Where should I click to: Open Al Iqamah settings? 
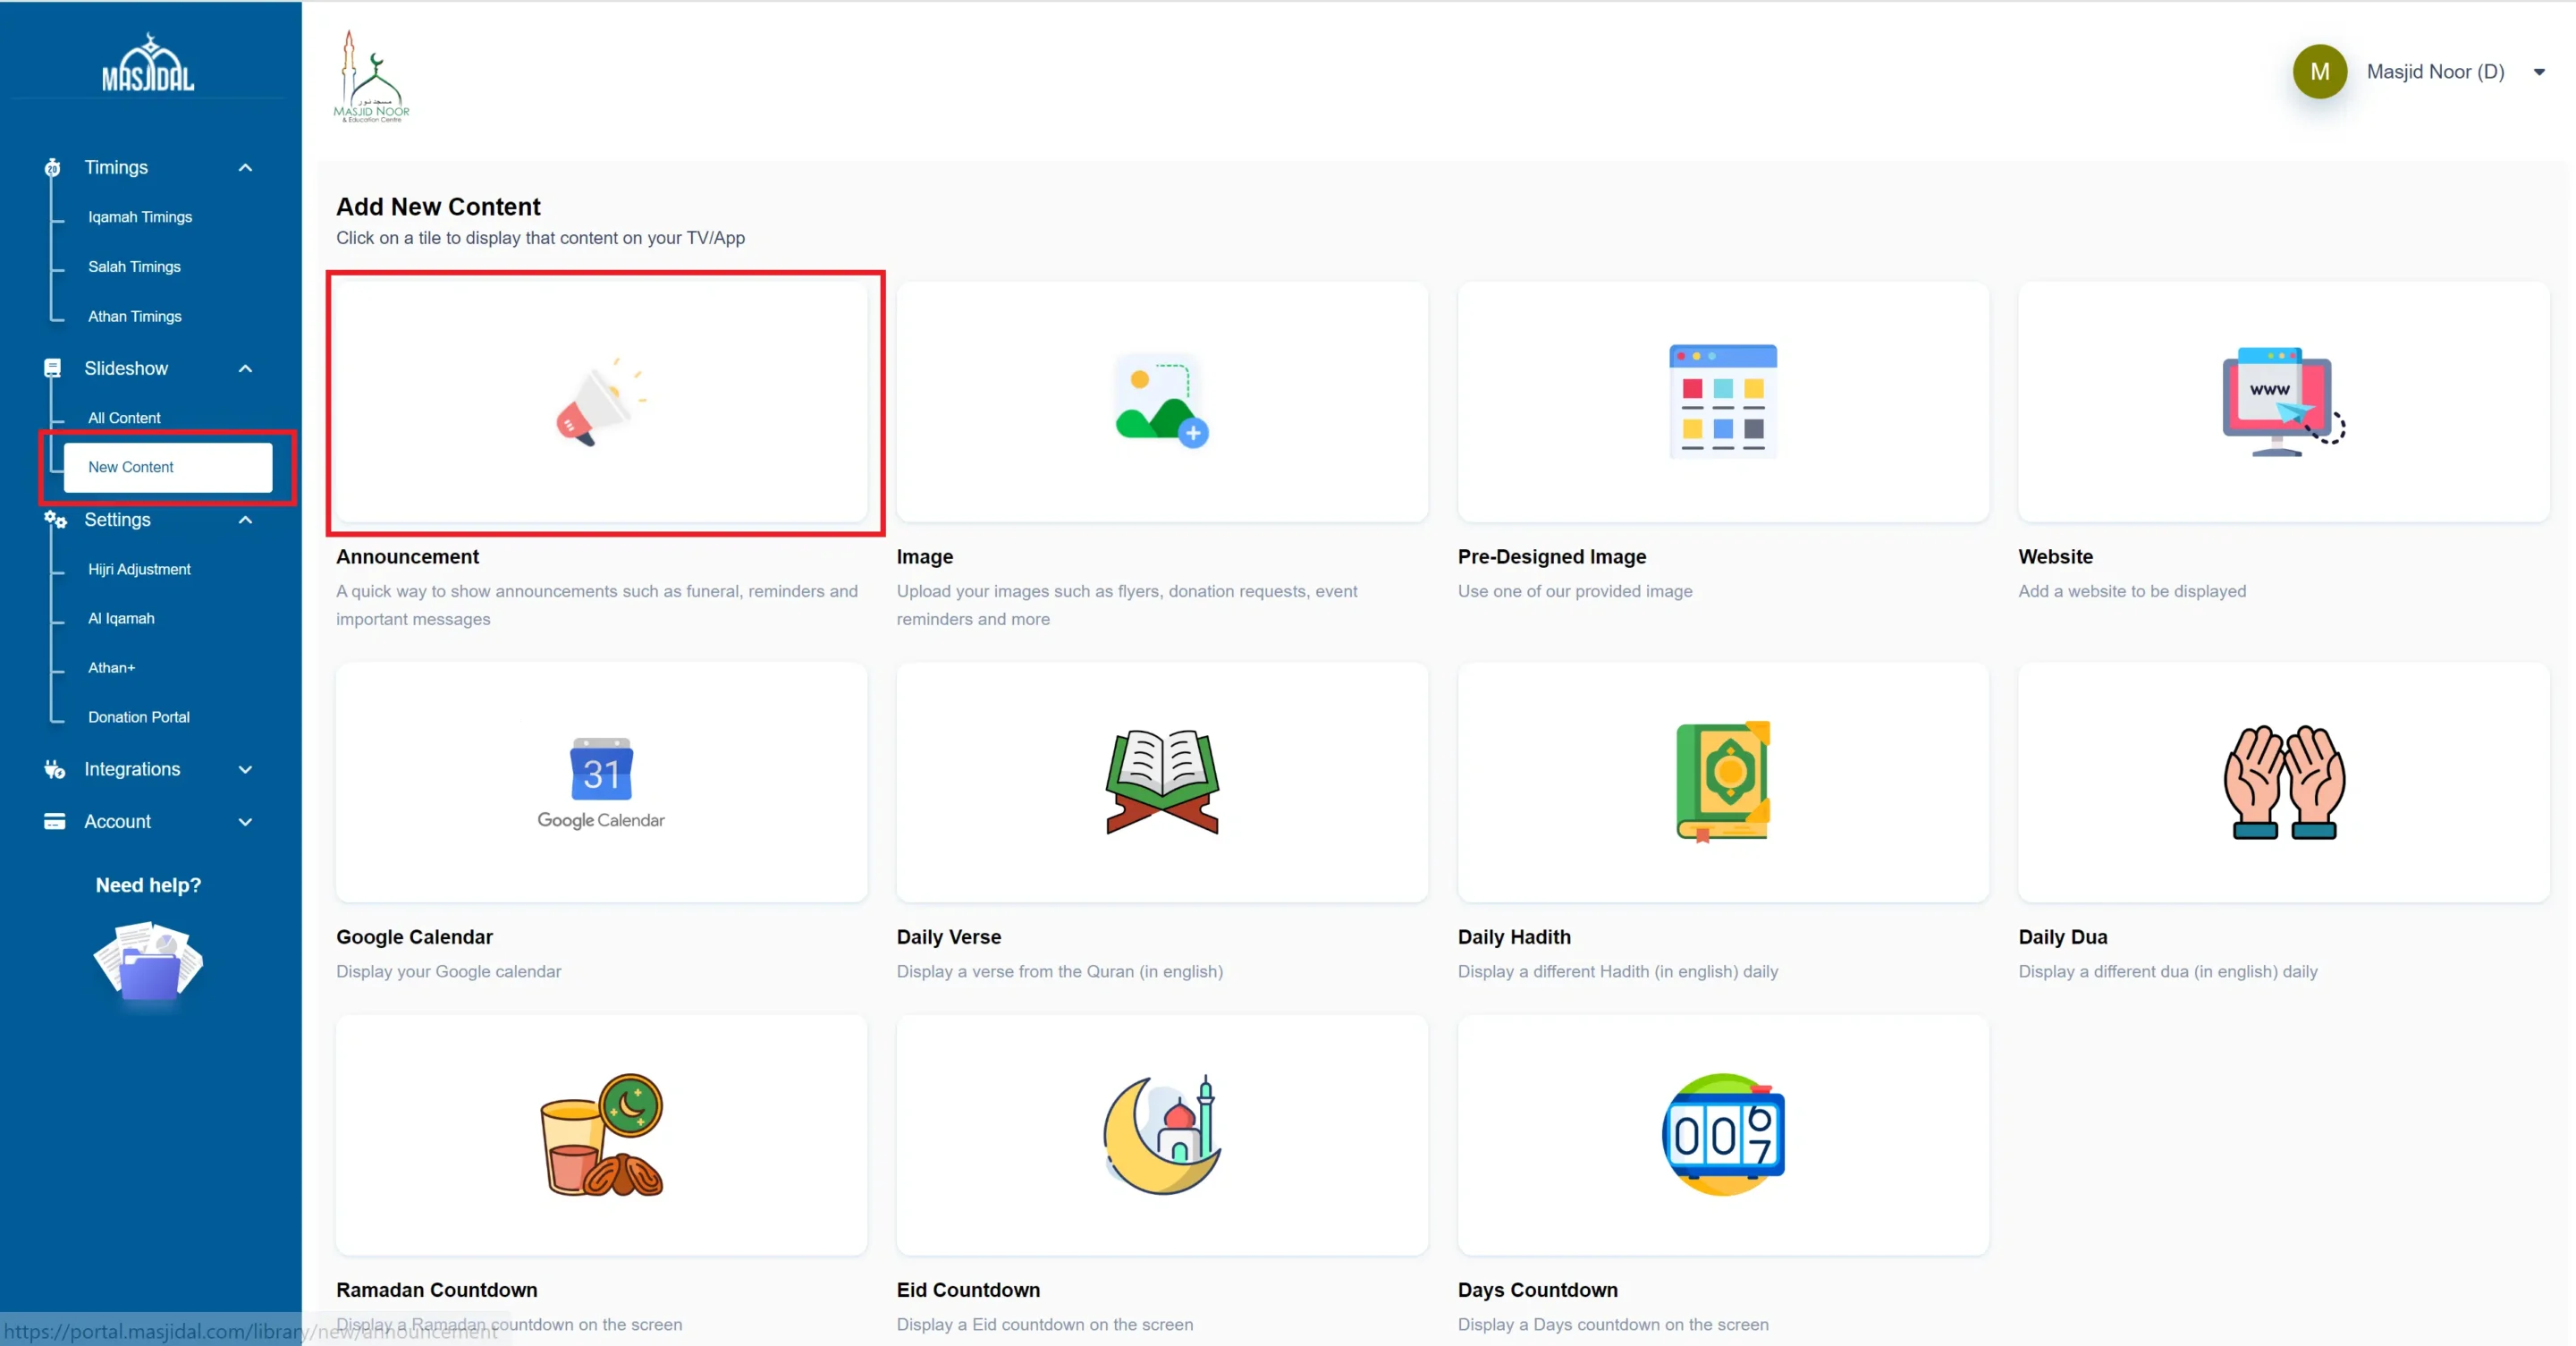tap(121, 618)
